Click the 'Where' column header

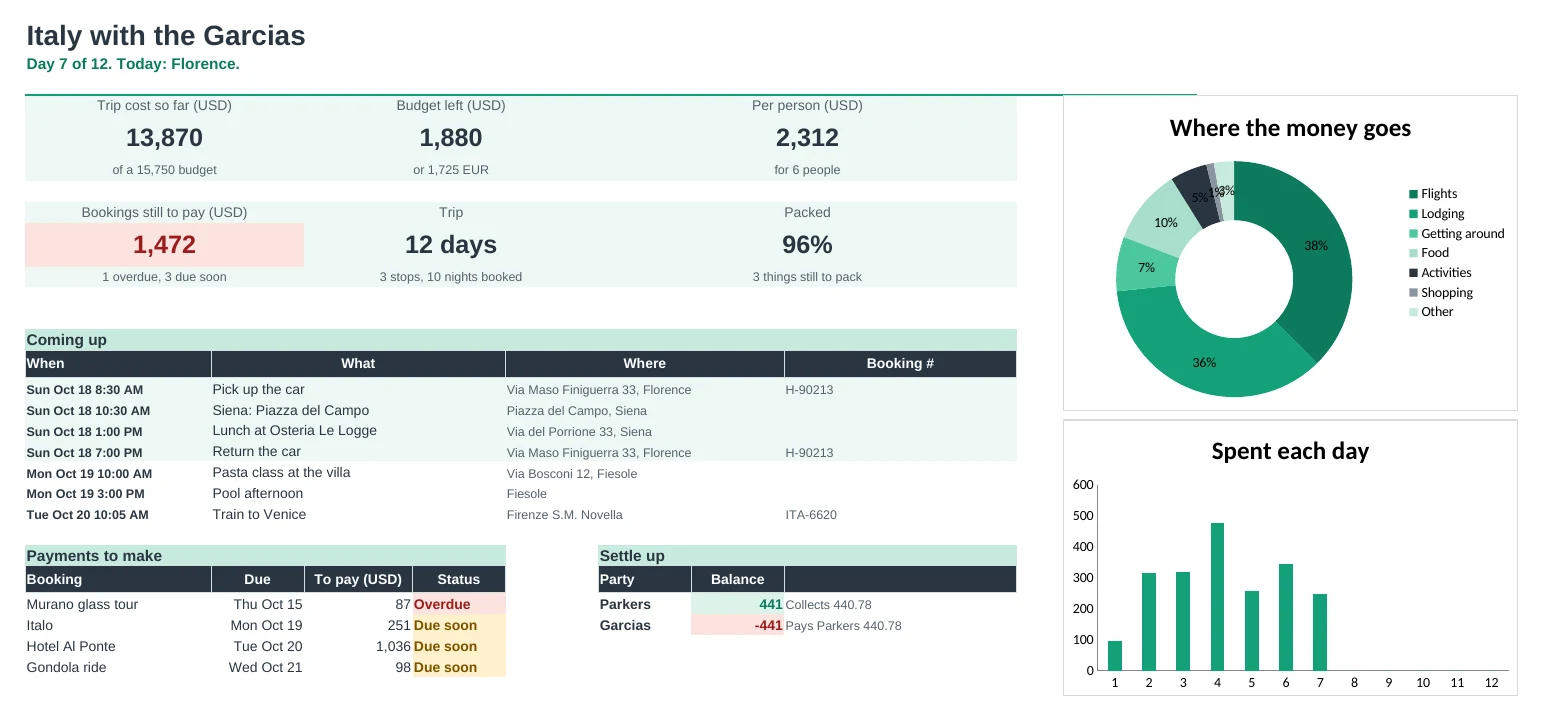click(645, 364)
